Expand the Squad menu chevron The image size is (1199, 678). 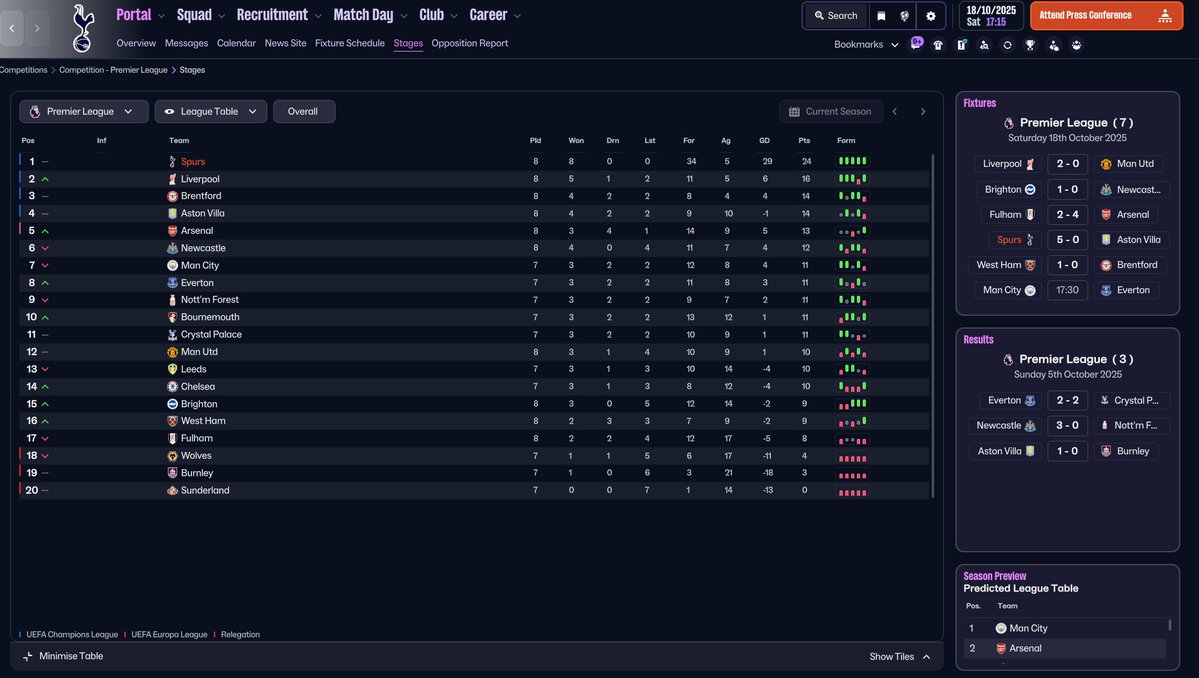coord(222,16)
